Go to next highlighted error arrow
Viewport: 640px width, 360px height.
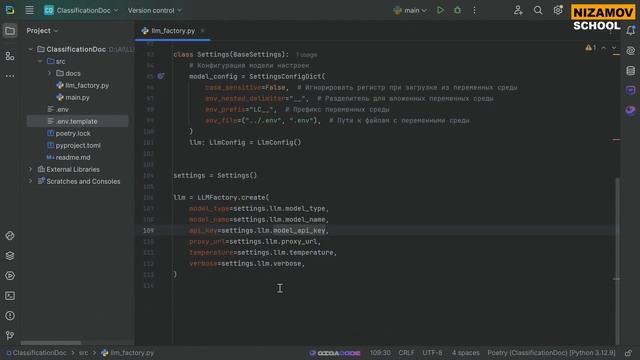[x=613, y=48]
